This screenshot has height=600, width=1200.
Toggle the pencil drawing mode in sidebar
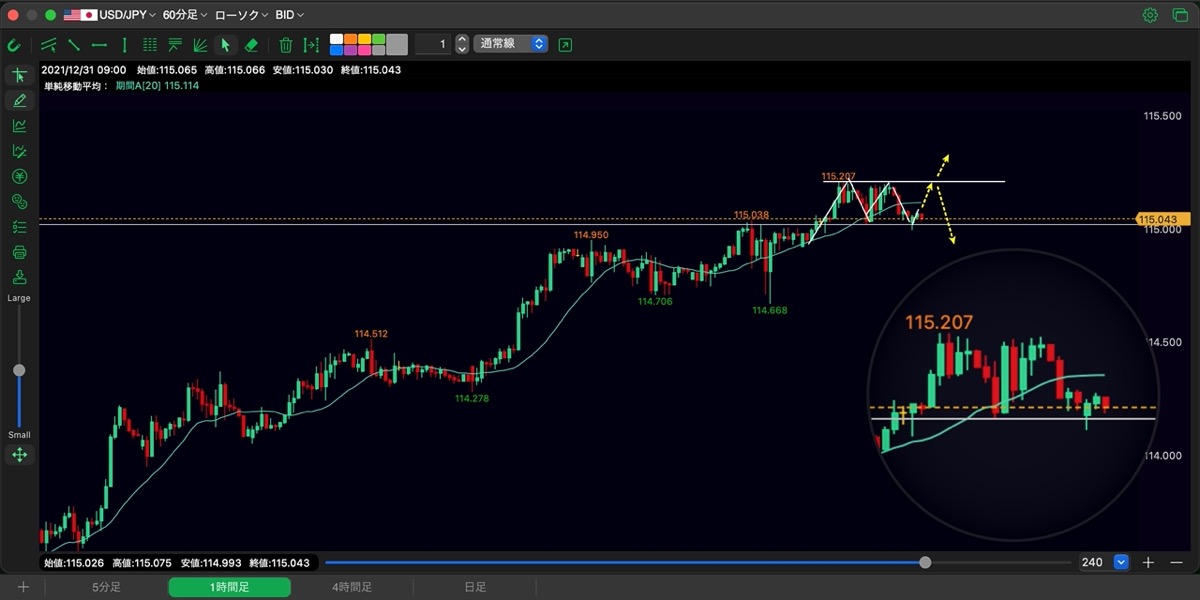click(19, 101)
